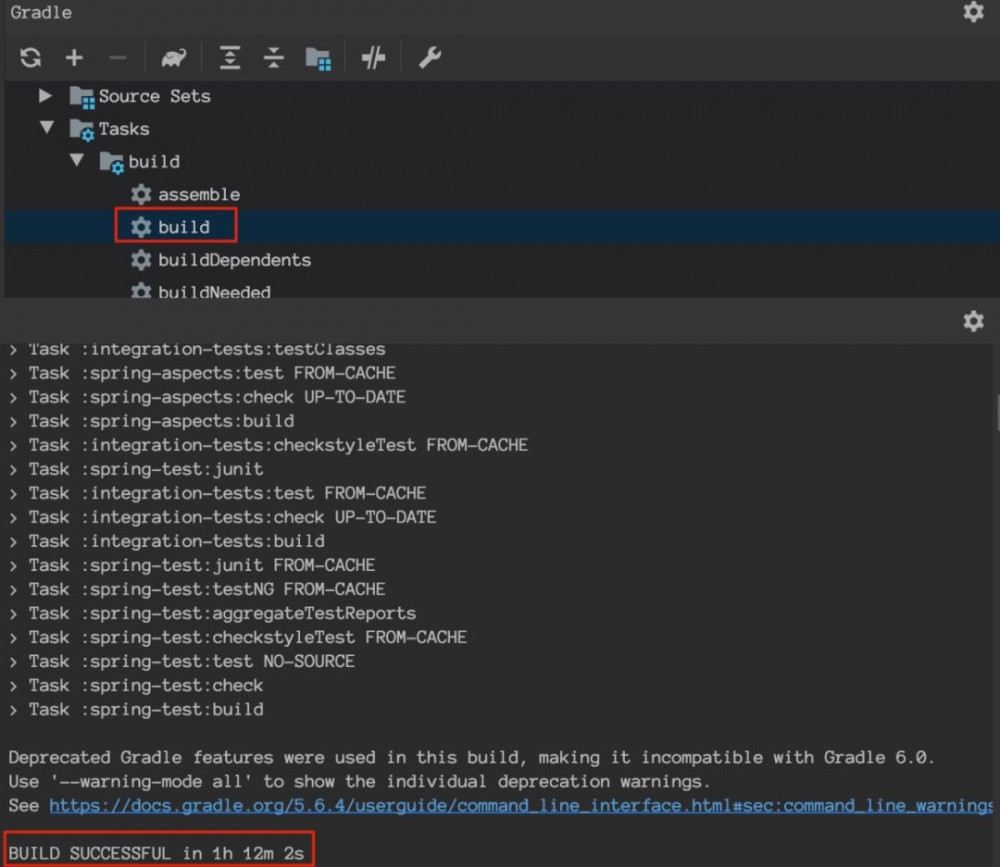This screenshot has height=867, width=1000.
Task: Open build tool settings via wrench icon
Action: (x=430, y=58)
